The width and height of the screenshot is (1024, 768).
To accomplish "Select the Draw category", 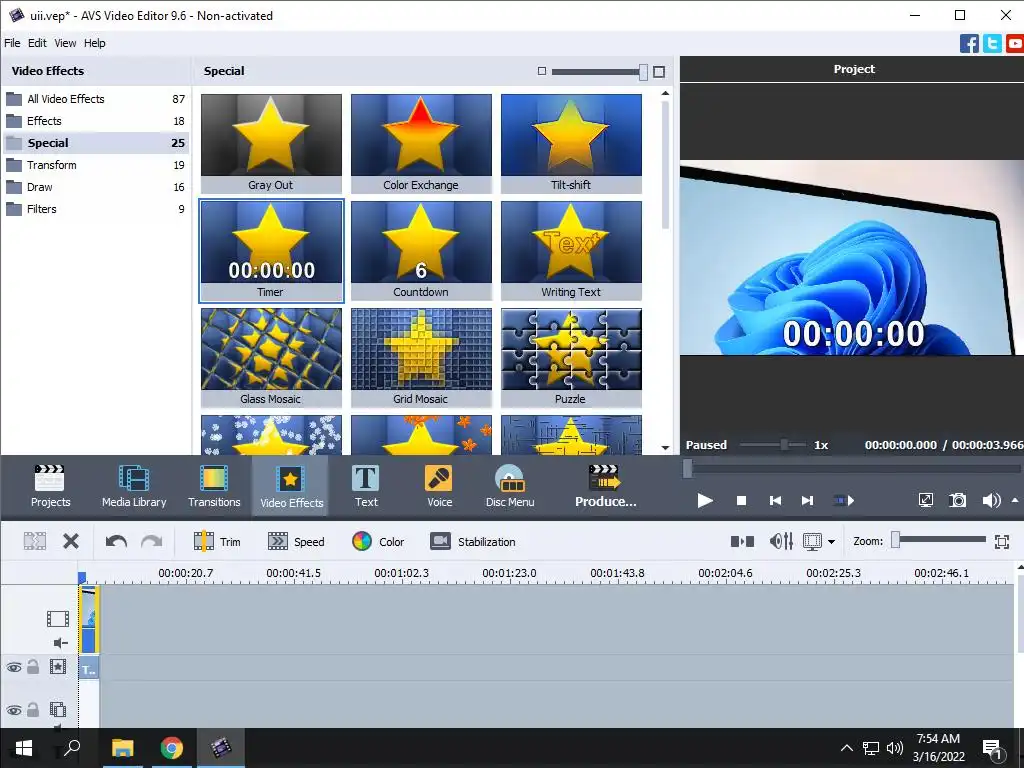I will pyautogui.click(x=95, y=187).
